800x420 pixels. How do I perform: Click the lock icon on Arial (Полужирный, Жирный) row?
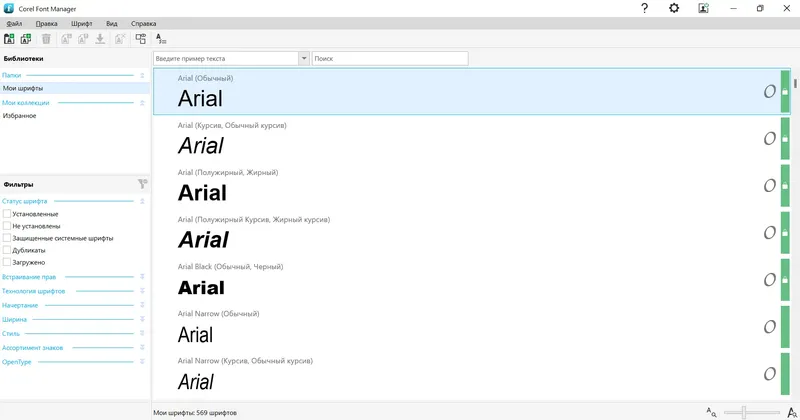pos(785,185)
